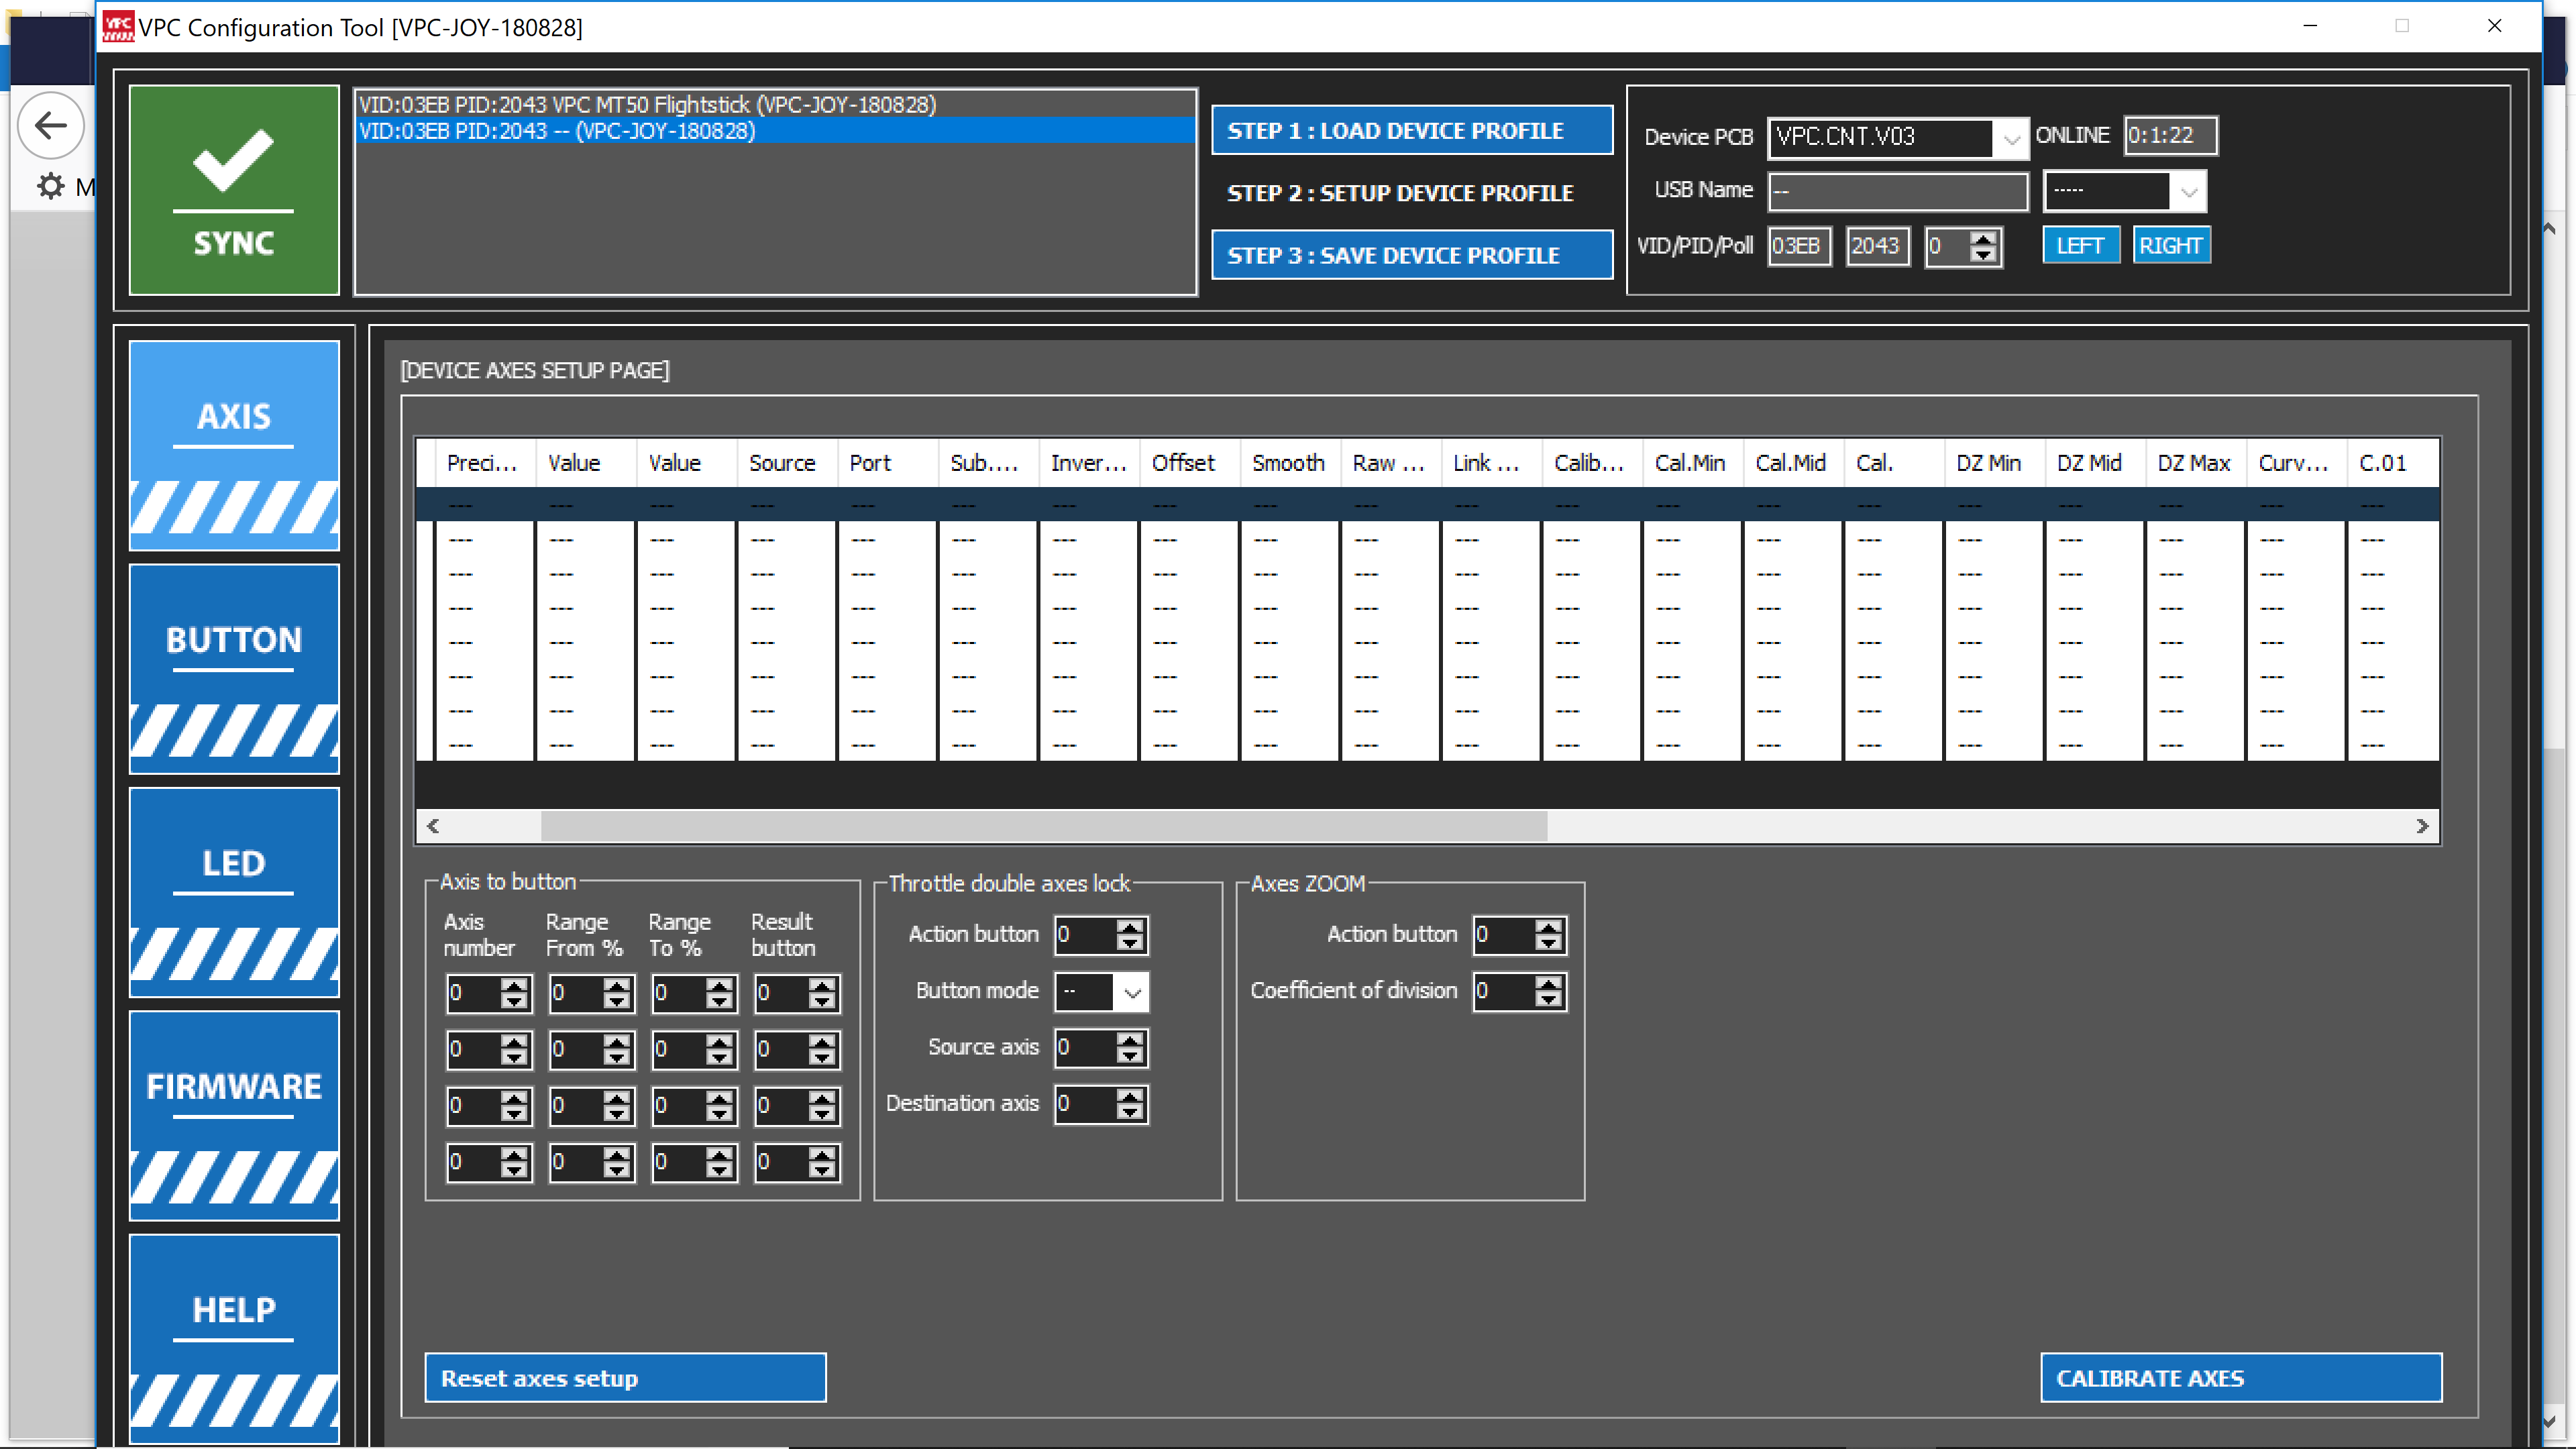The width and height of the screenshot is (2576, 1449).
Task: Open the dropdown next to USB Name
Action: point(2188,192)
